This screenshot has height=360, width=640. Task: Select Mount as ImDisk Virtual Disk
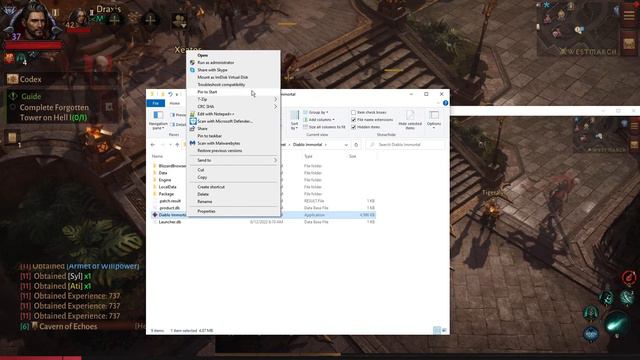222,77
